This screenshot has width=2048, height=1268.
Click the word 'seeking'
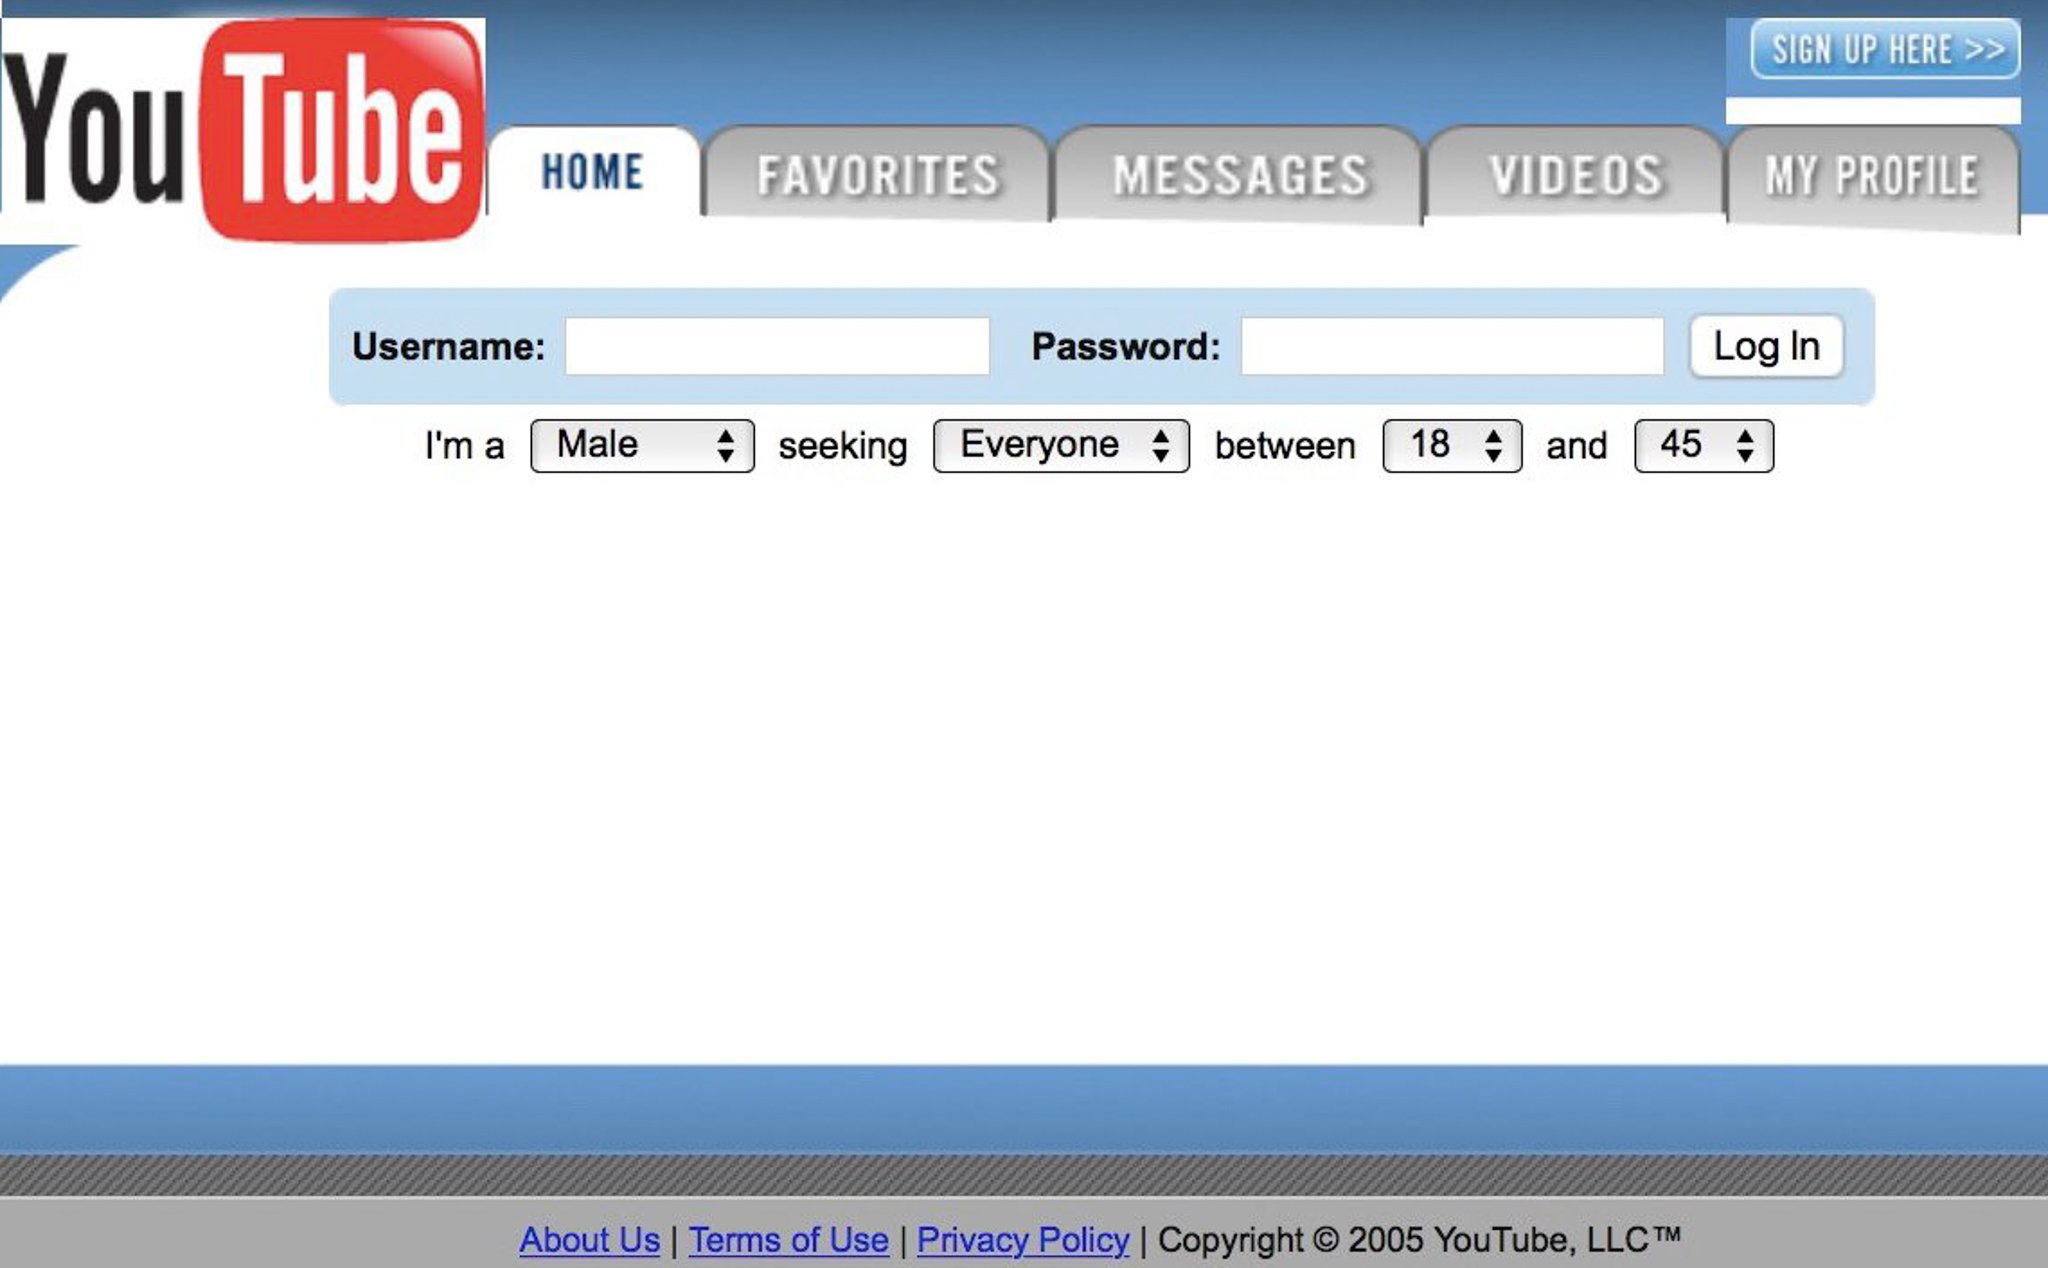tap(843, 446)
